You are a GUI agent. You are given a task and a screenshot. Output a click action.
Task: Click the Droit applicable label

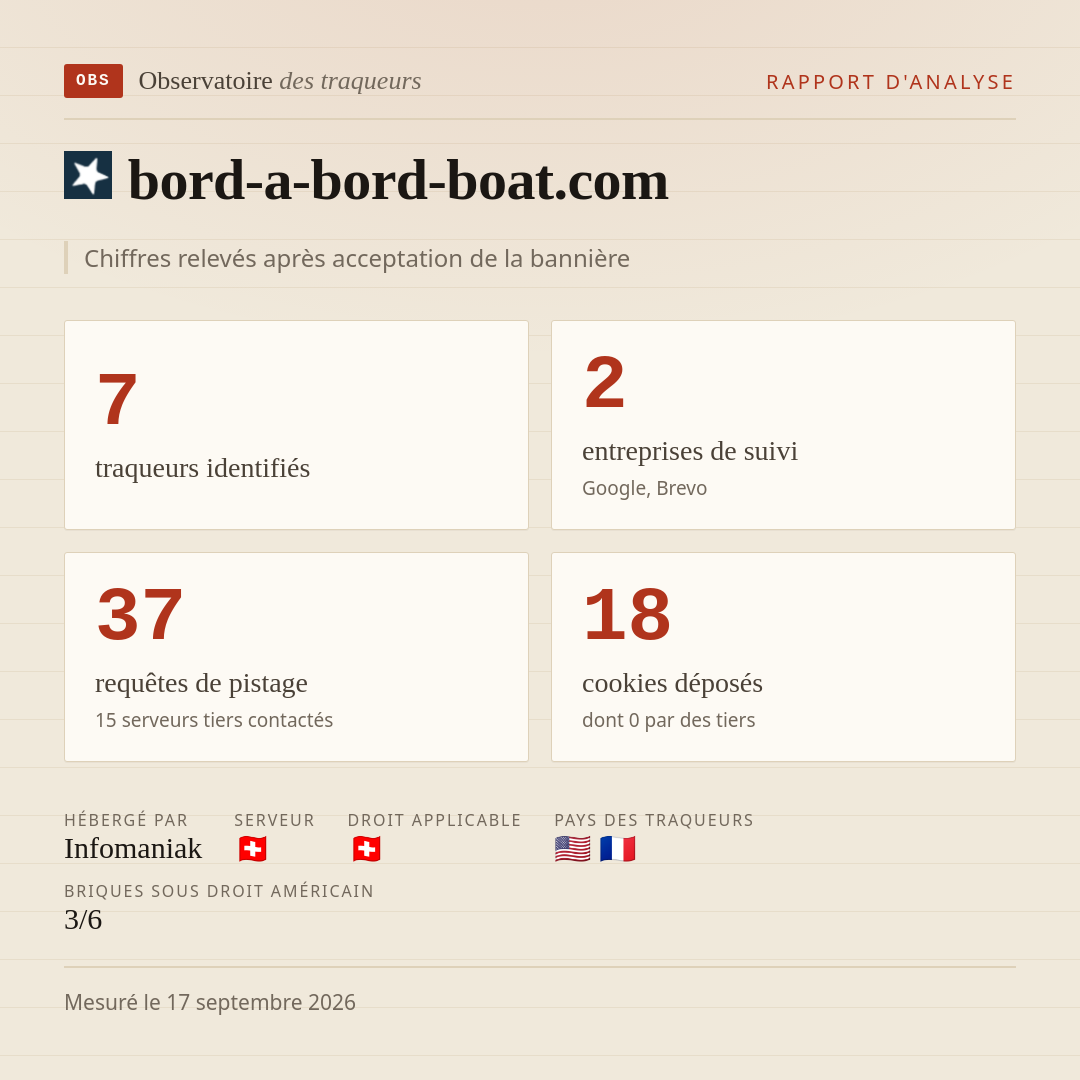tap(435, 820)
